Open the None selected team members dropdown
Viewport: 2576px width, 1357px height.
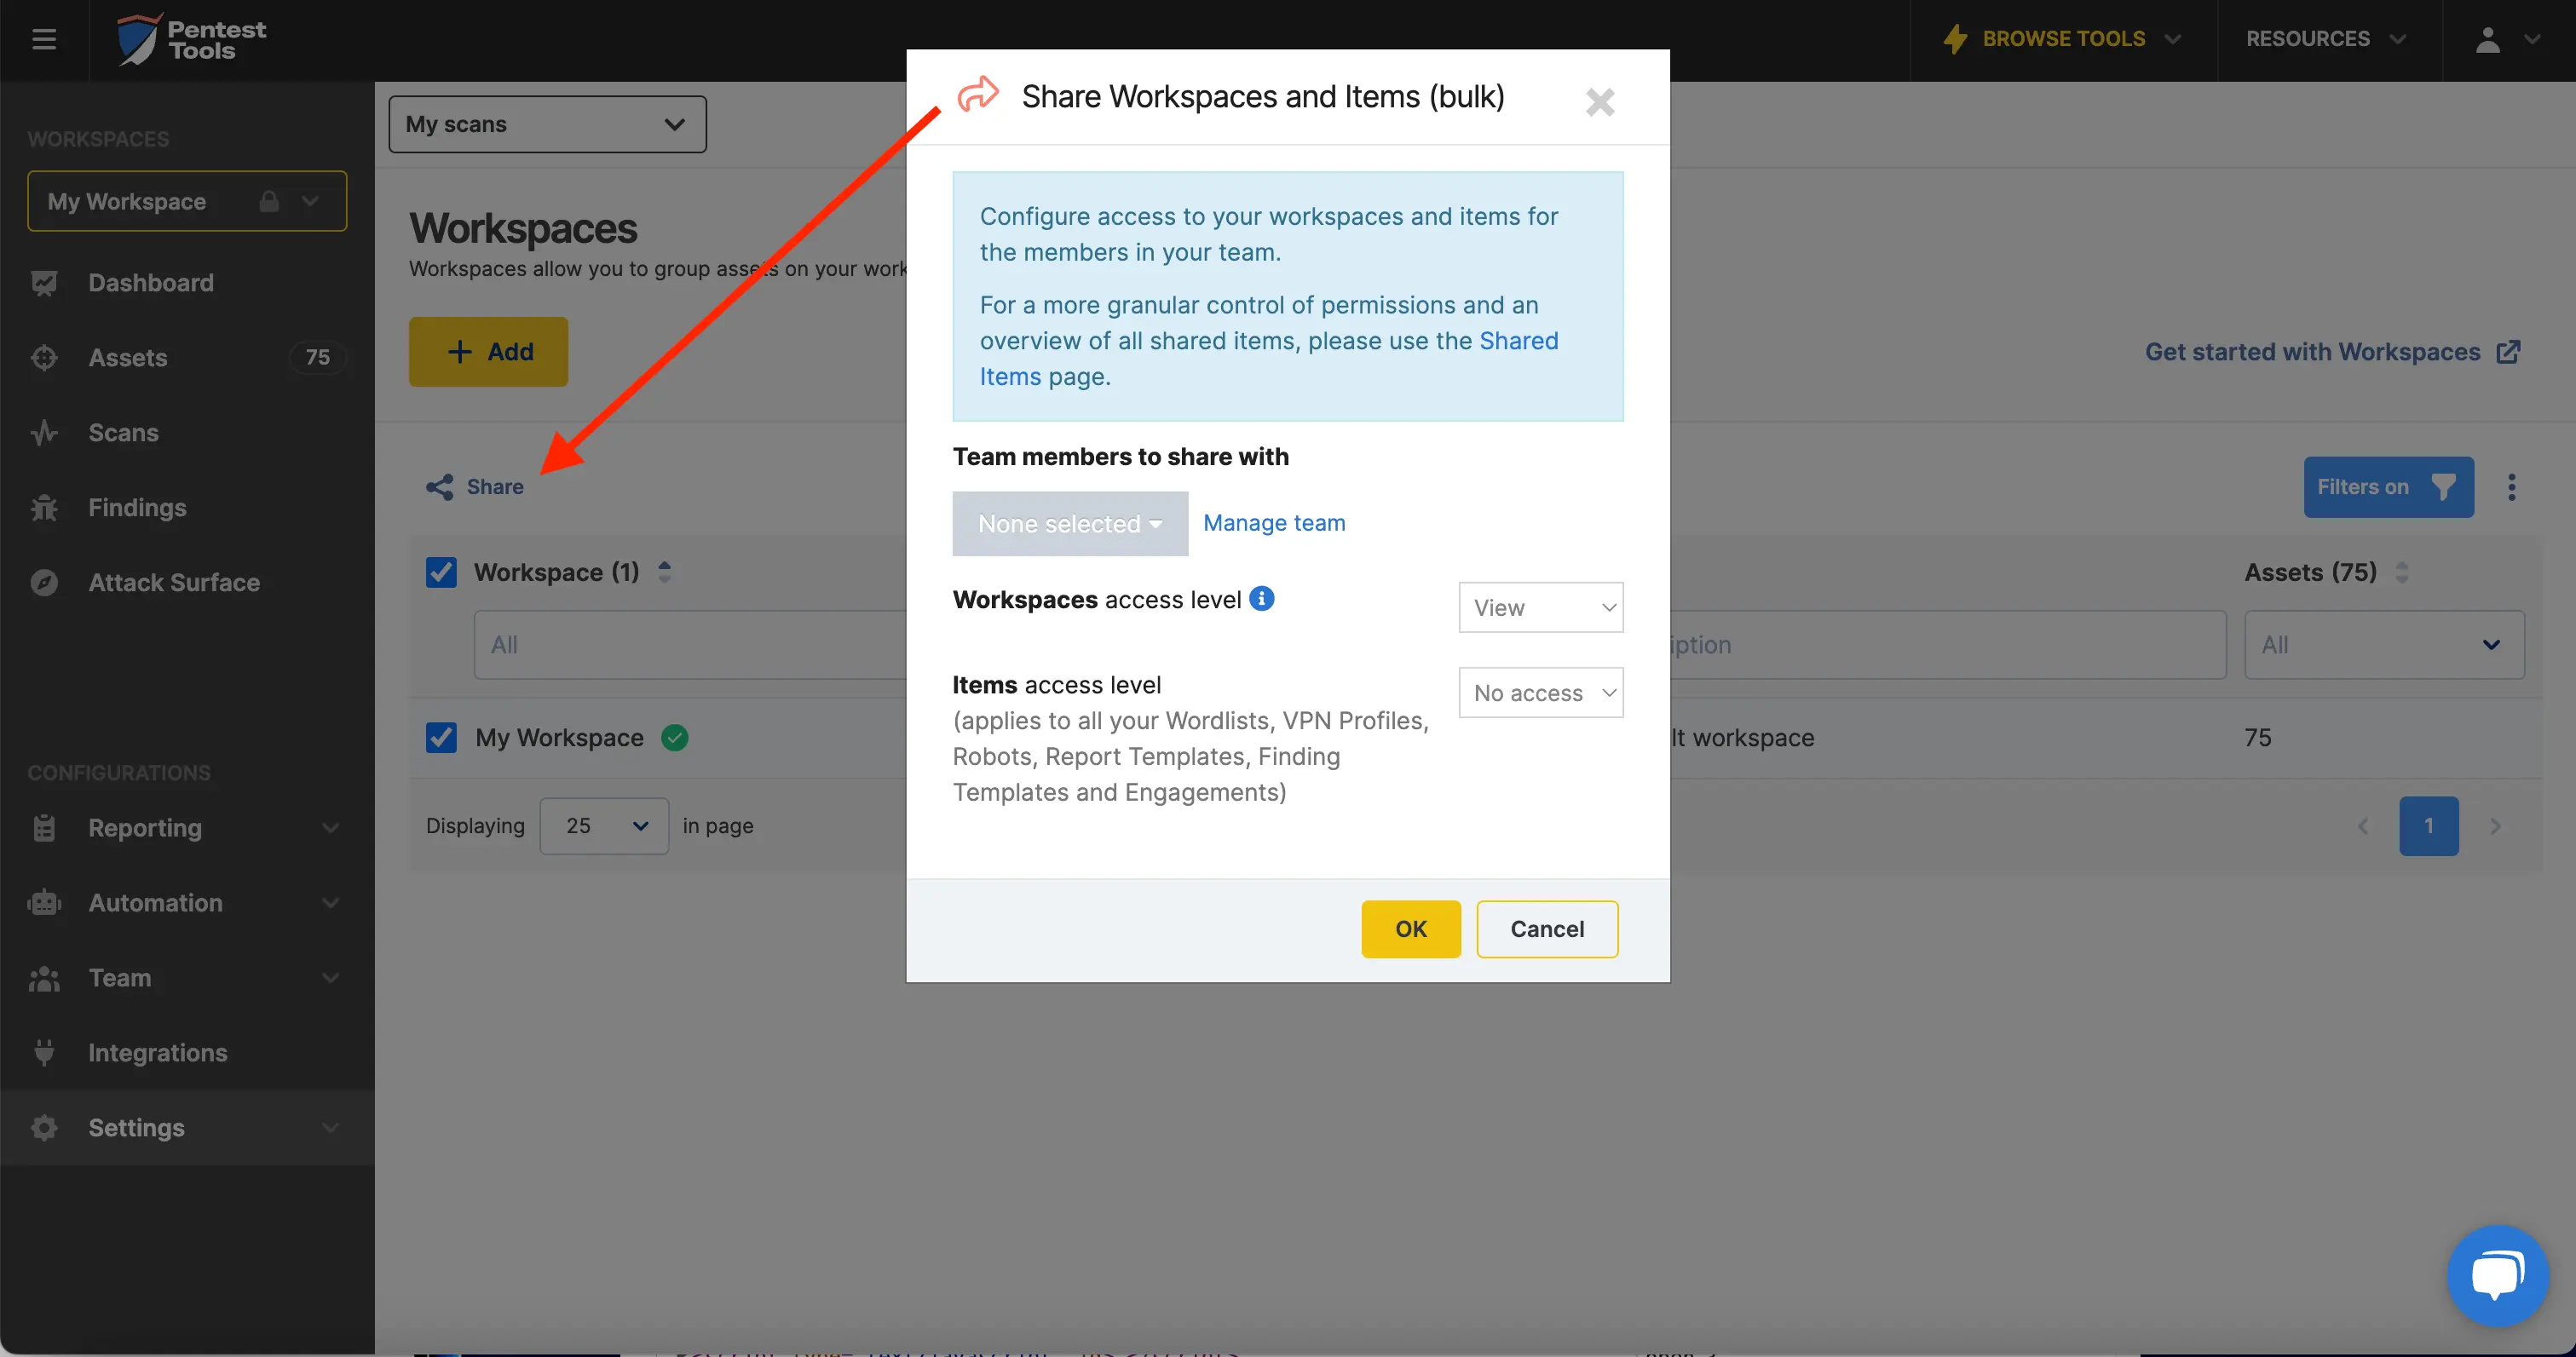coord(1069,523)
